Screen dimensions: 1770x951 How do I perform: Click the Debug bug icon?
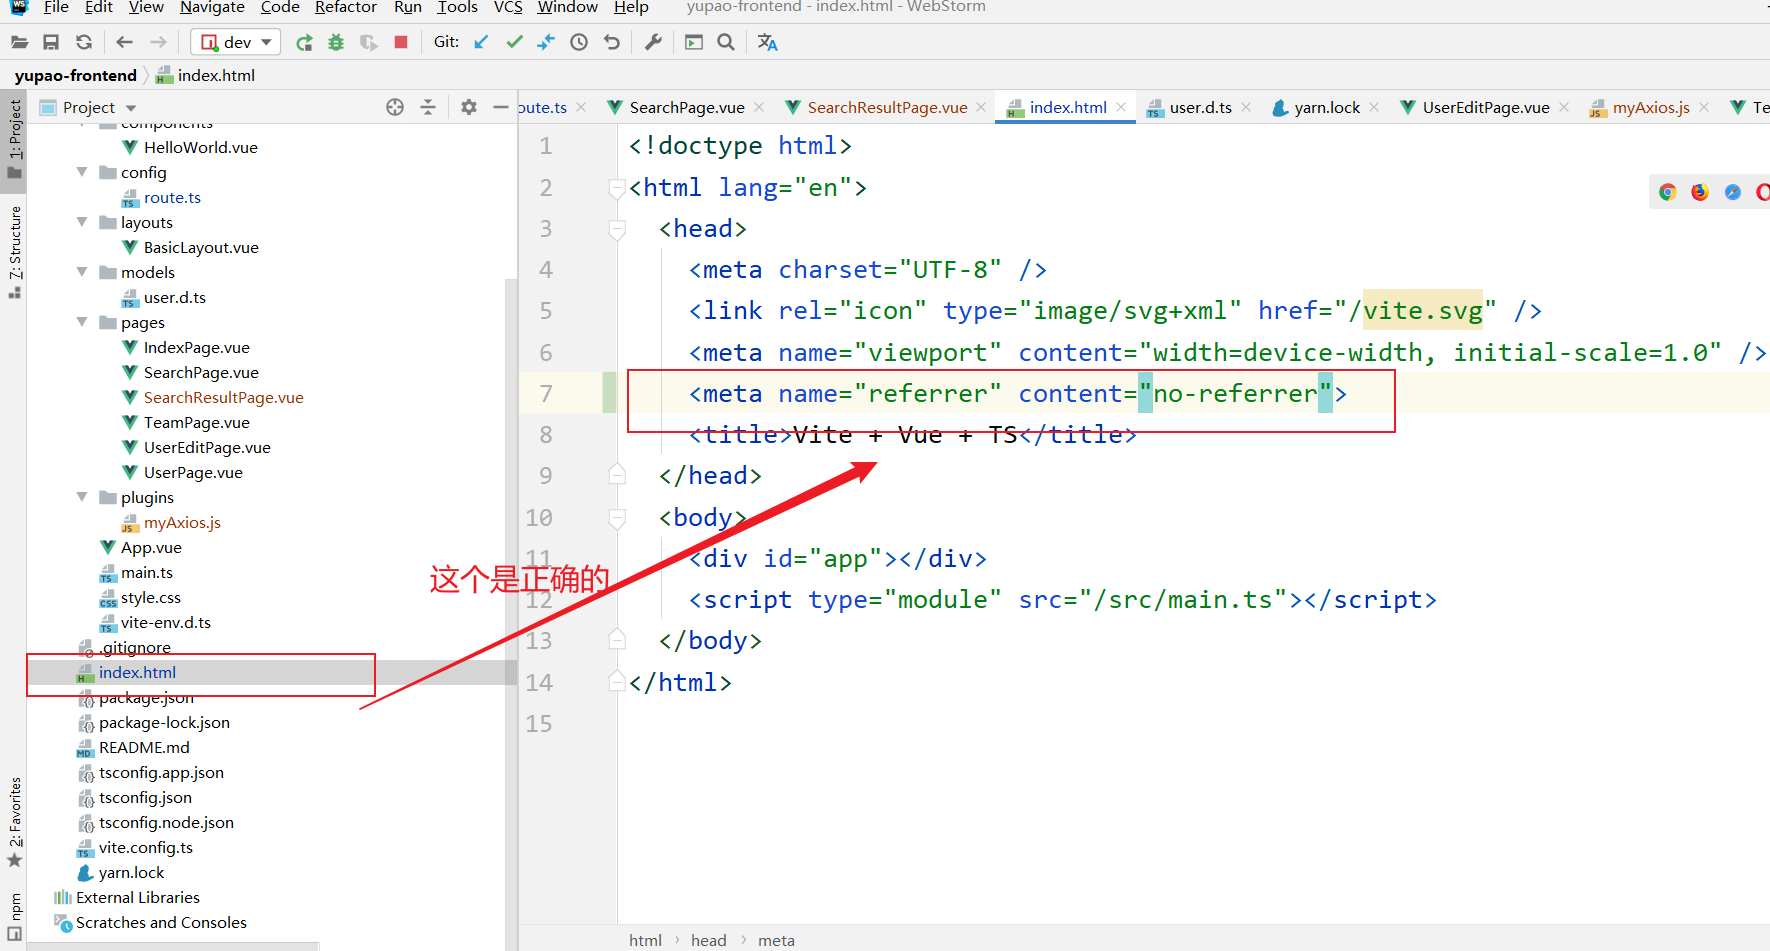point(336,42)
